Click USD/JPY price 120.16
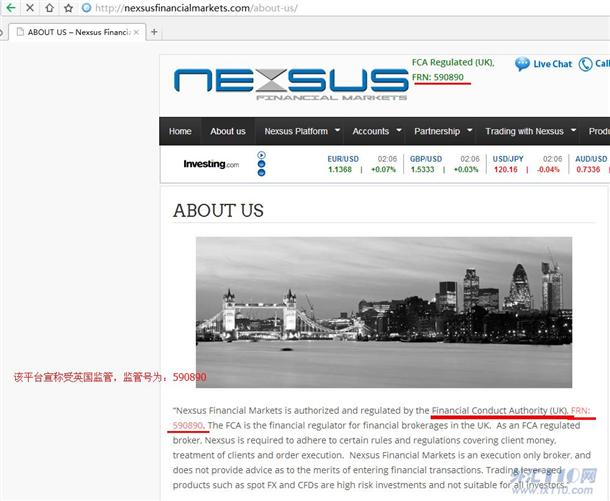This screenshot has height=501, width=610. pyautogui.click(x=506, y=170)
